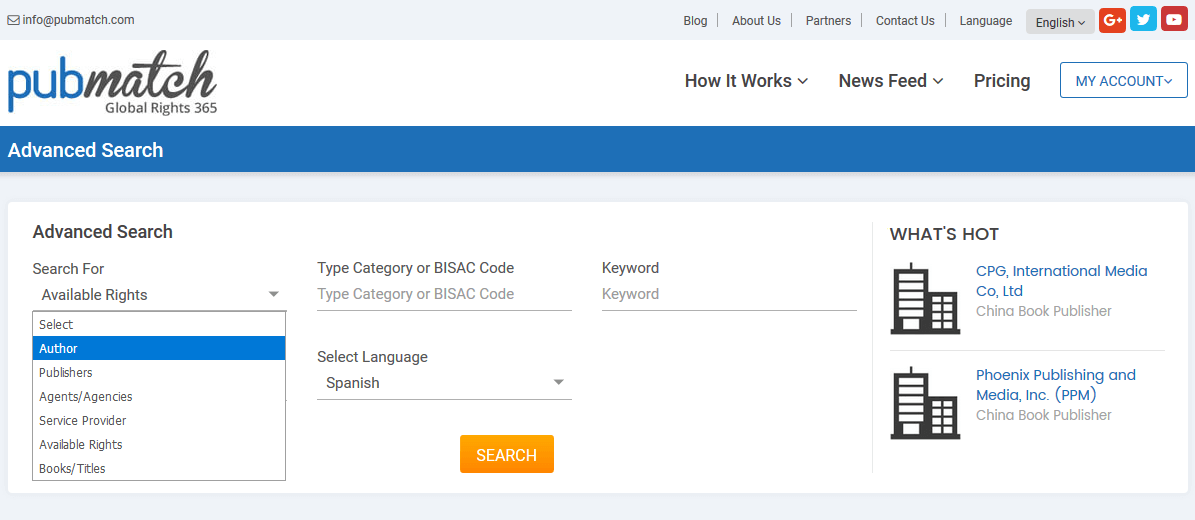Click the orange SEARCH button
The width and height of the screenshot is (1195, 520).
point(507,454)
